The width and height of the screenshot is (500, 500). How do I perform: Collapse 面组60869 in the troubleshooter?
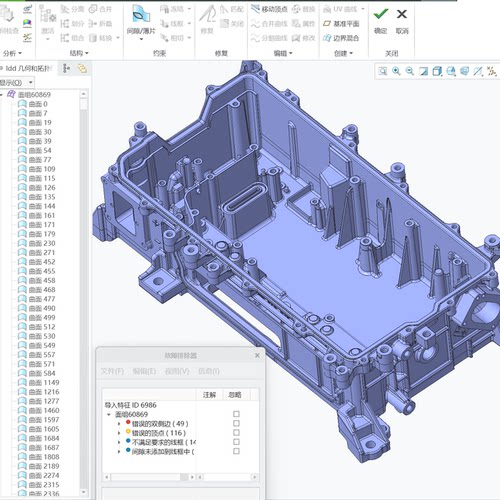point(109,414)
